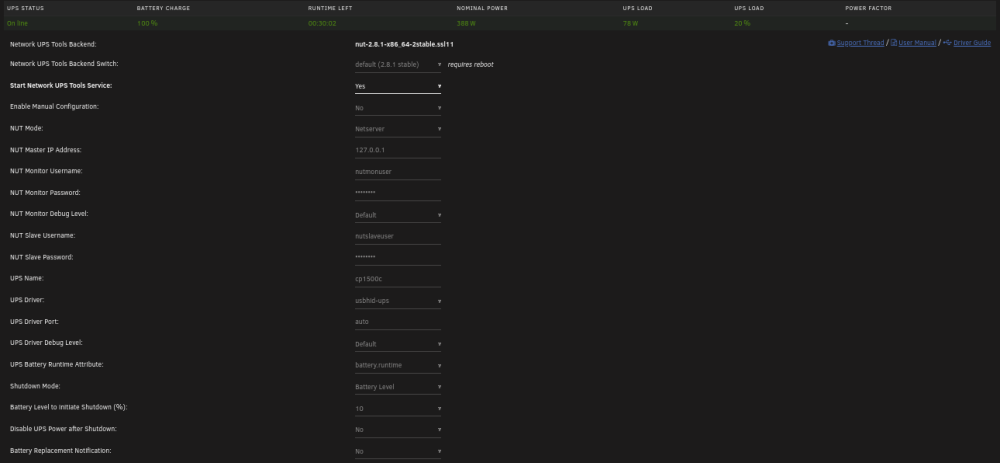Screen dimensions: 1000x463
Task: Click the UPS Name field
Action: [398, 279]
